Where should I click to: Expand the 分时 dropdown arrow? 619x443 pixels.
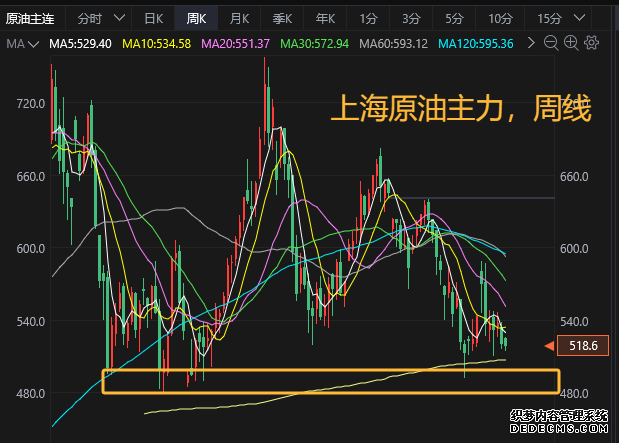point(119,17)
